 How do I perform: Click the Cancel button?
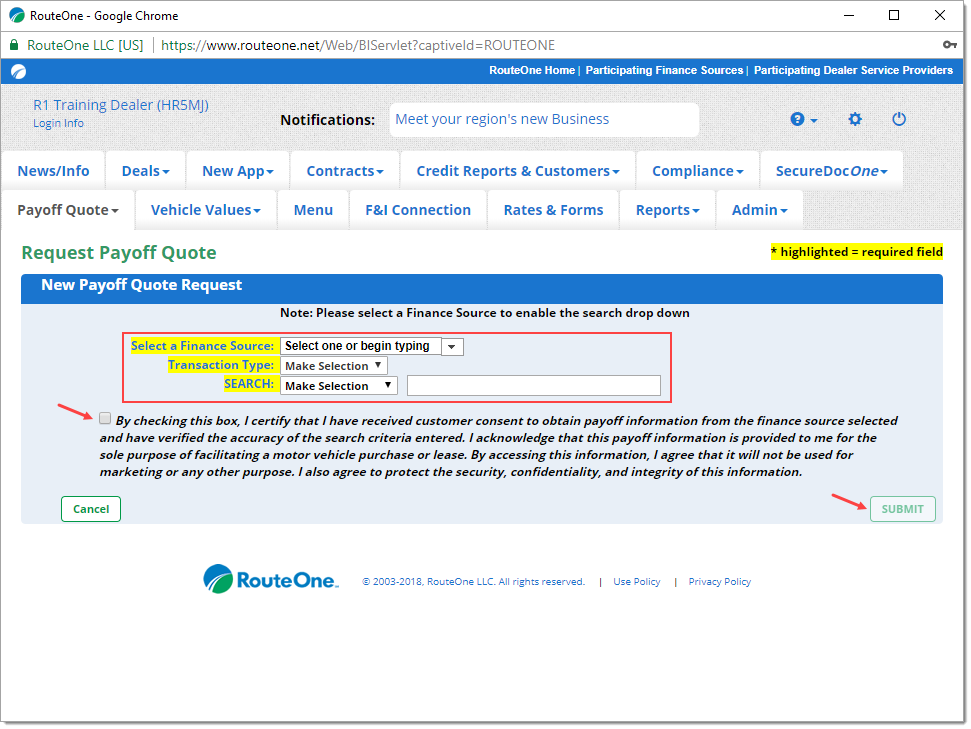click(x=91, y=509)
